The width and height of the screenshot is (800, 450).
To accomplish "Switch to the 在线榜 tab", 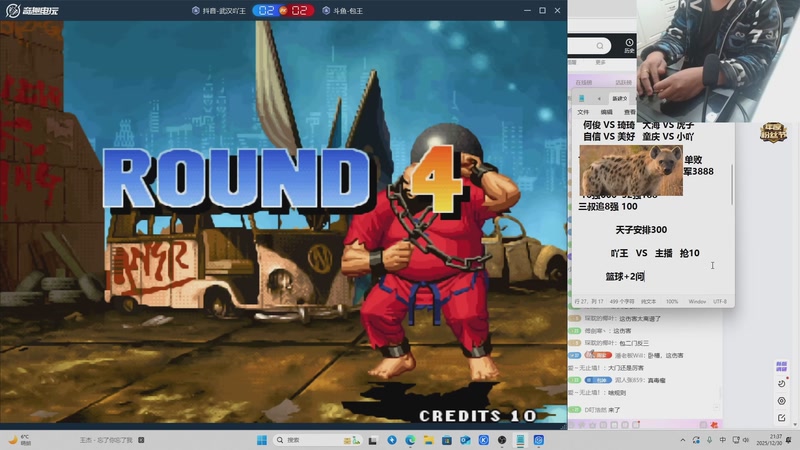I will 584,82.
